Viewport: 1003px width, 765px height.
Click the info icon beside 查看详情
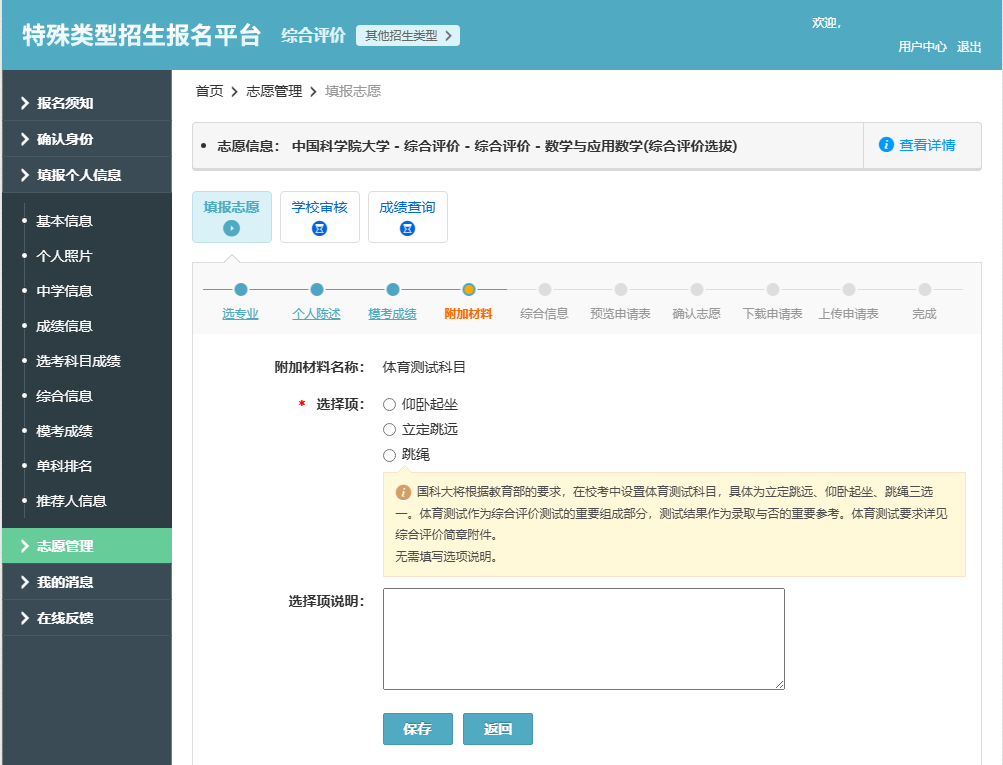click(885, 144)
